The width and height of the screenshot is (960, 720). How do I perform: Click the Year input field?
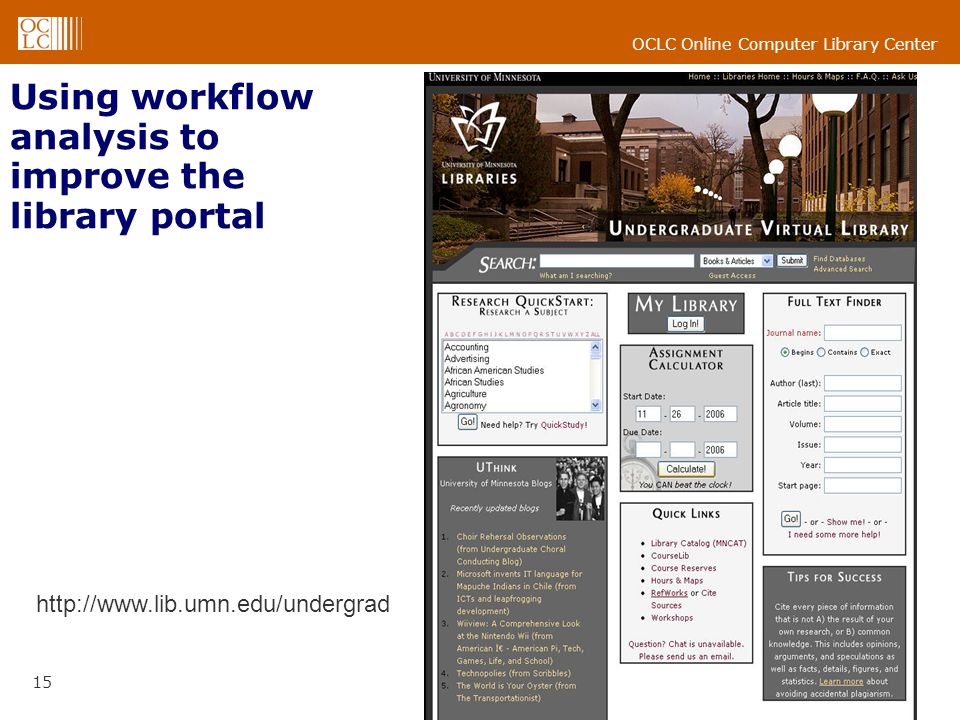point(863,465)
